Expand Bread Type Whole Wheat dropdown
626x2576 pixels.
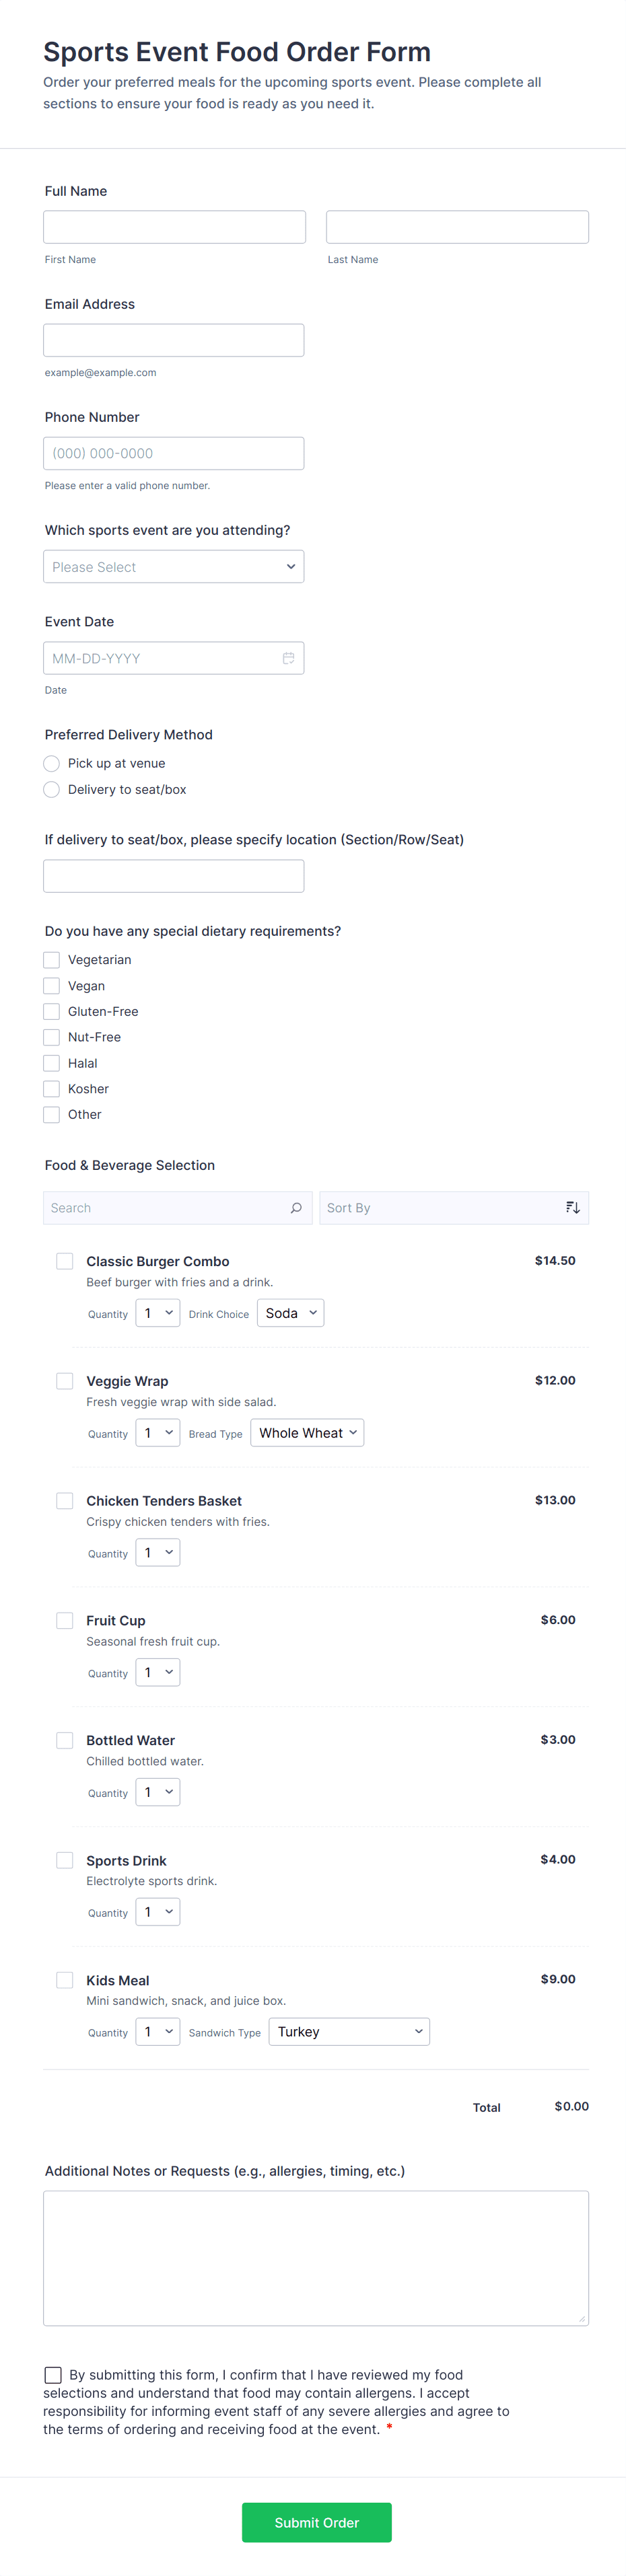pyautogui.click(x=307, y=1433)
